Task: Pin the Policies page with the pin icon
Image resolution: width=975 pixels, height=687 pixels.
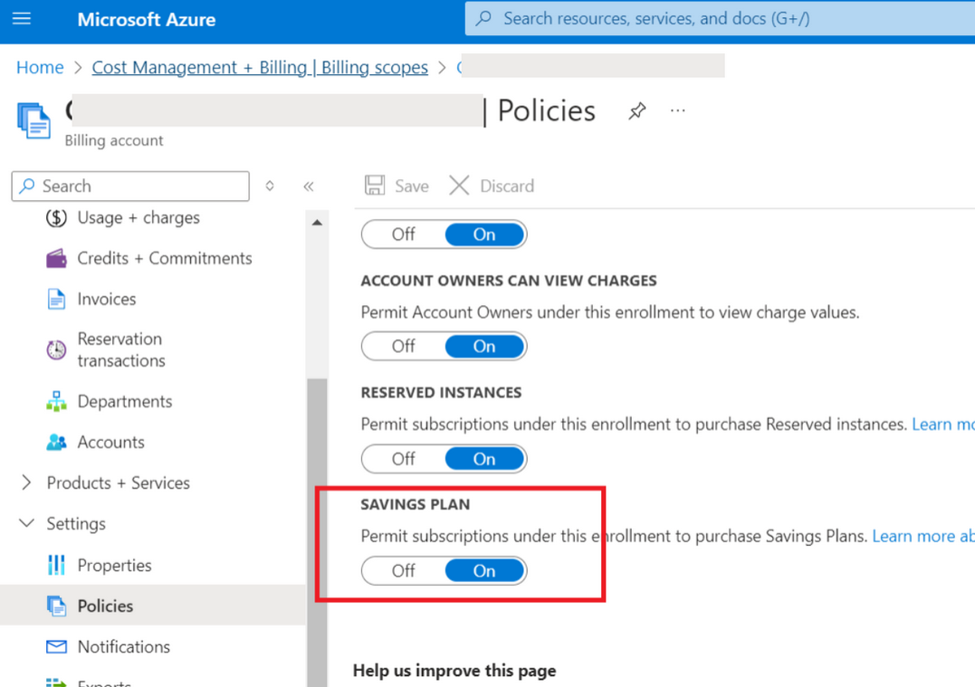Action: [x=637, y=111]
